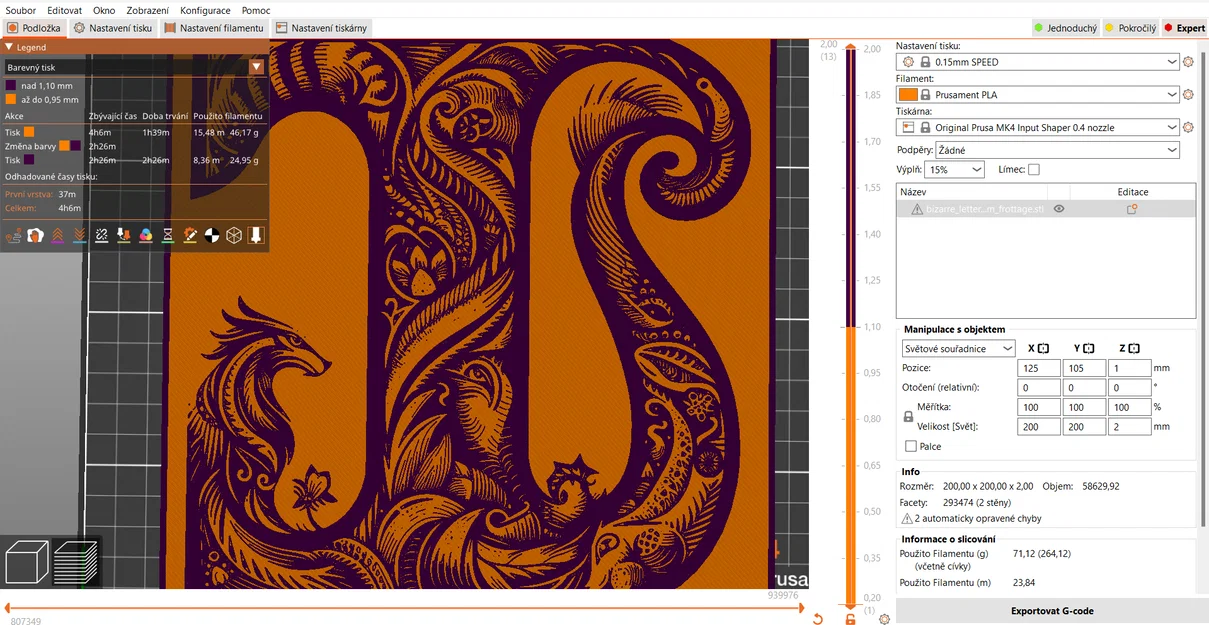
Task: Toggle Custom G-codes icon in legend
Action: (x=189, y=235)
